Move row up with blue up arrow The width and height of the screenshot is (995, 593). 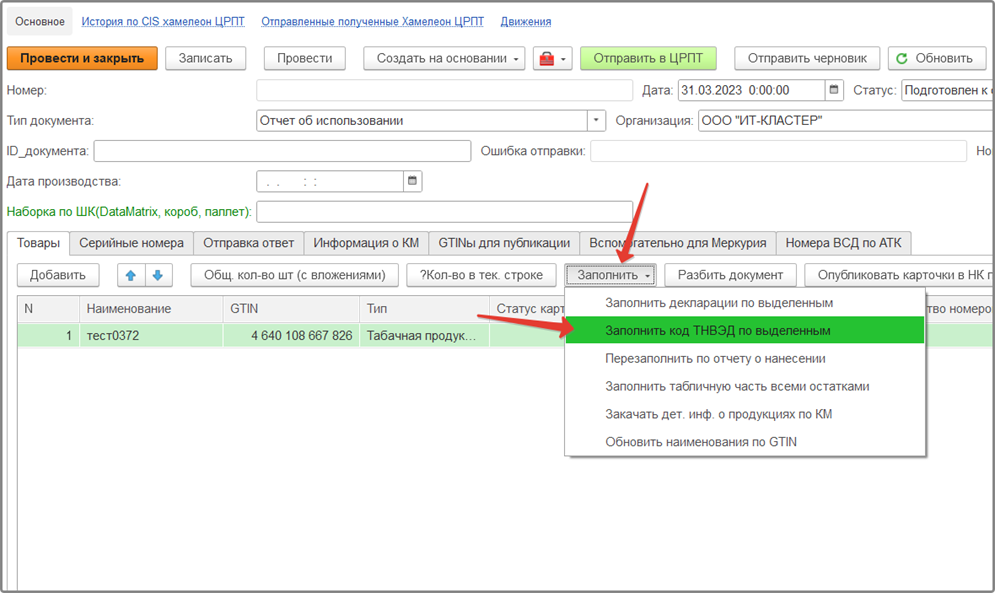(131, 275)
